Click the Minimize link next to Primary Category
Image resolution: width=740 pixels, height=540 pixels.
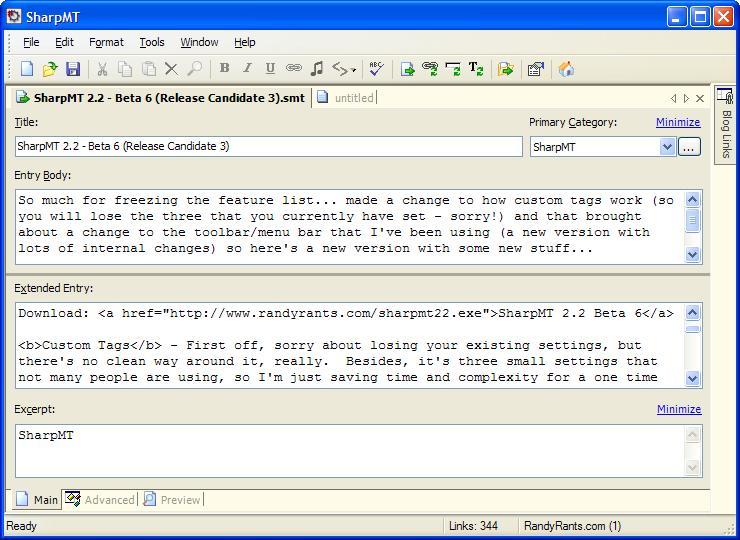[678, 122]
